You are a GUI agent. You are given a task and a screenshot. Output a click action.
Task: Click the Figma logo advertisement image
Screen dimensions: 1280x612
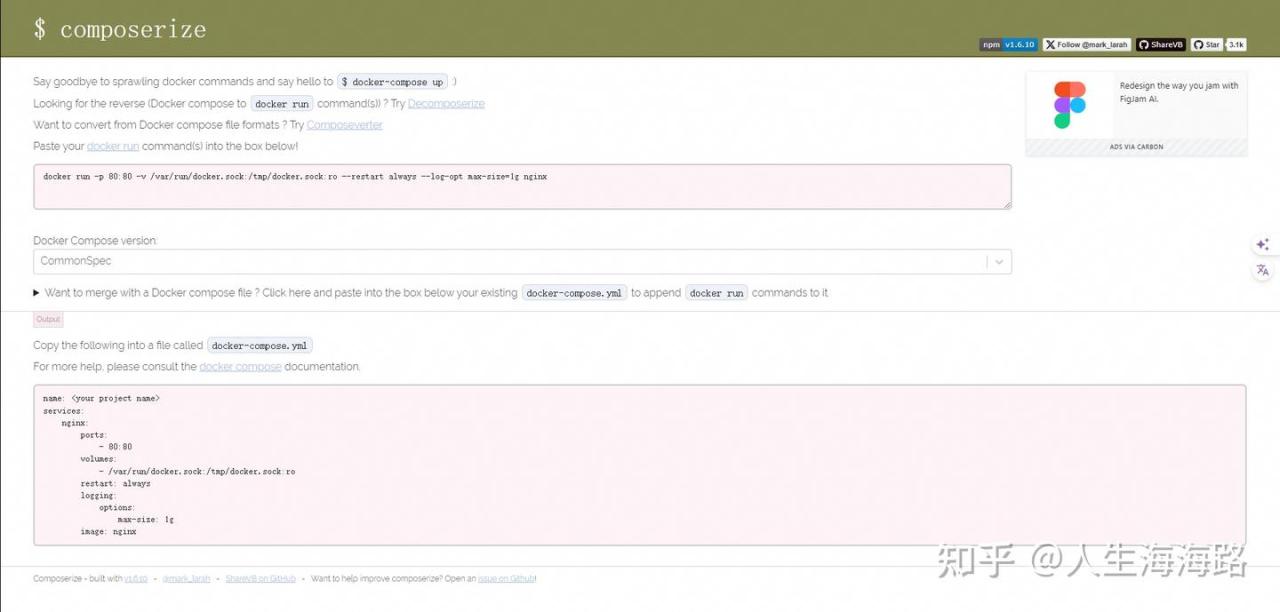point(1069,105)
